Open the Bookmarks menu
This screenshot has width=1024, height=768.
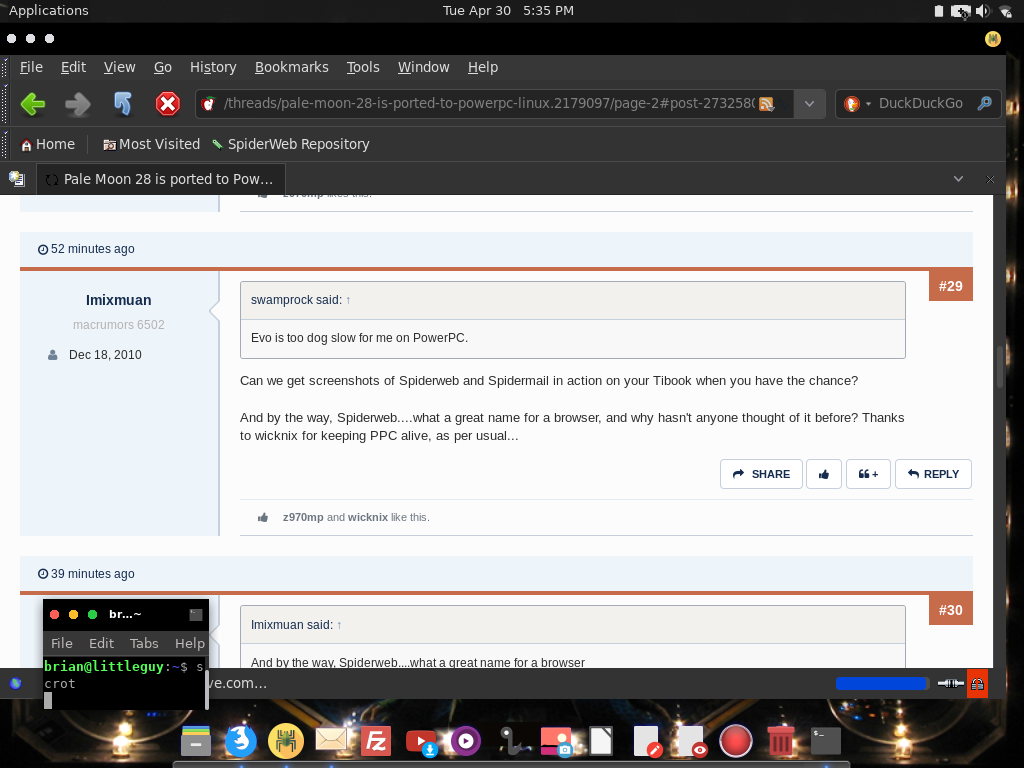291,67
